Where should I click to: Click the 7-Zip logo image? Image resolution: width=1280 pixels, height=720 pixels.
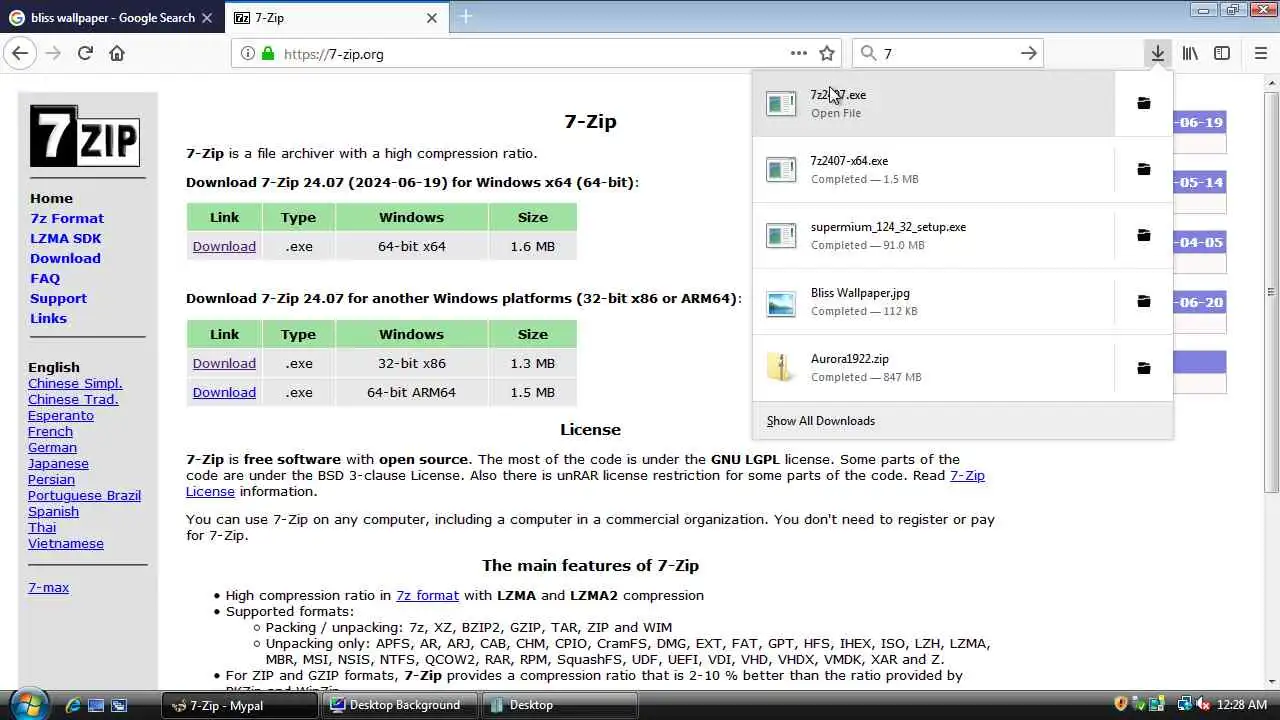click(84, 135)
